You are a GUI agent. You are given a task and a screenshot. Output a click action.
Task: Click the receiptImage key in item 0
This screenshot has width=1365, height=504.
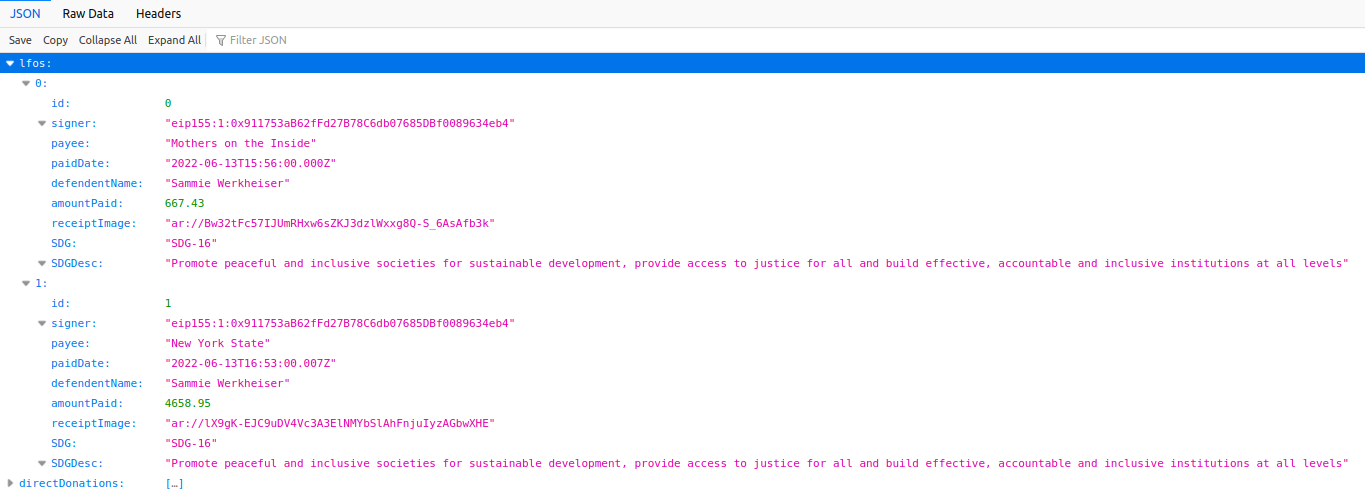click(x=94, y=223)
